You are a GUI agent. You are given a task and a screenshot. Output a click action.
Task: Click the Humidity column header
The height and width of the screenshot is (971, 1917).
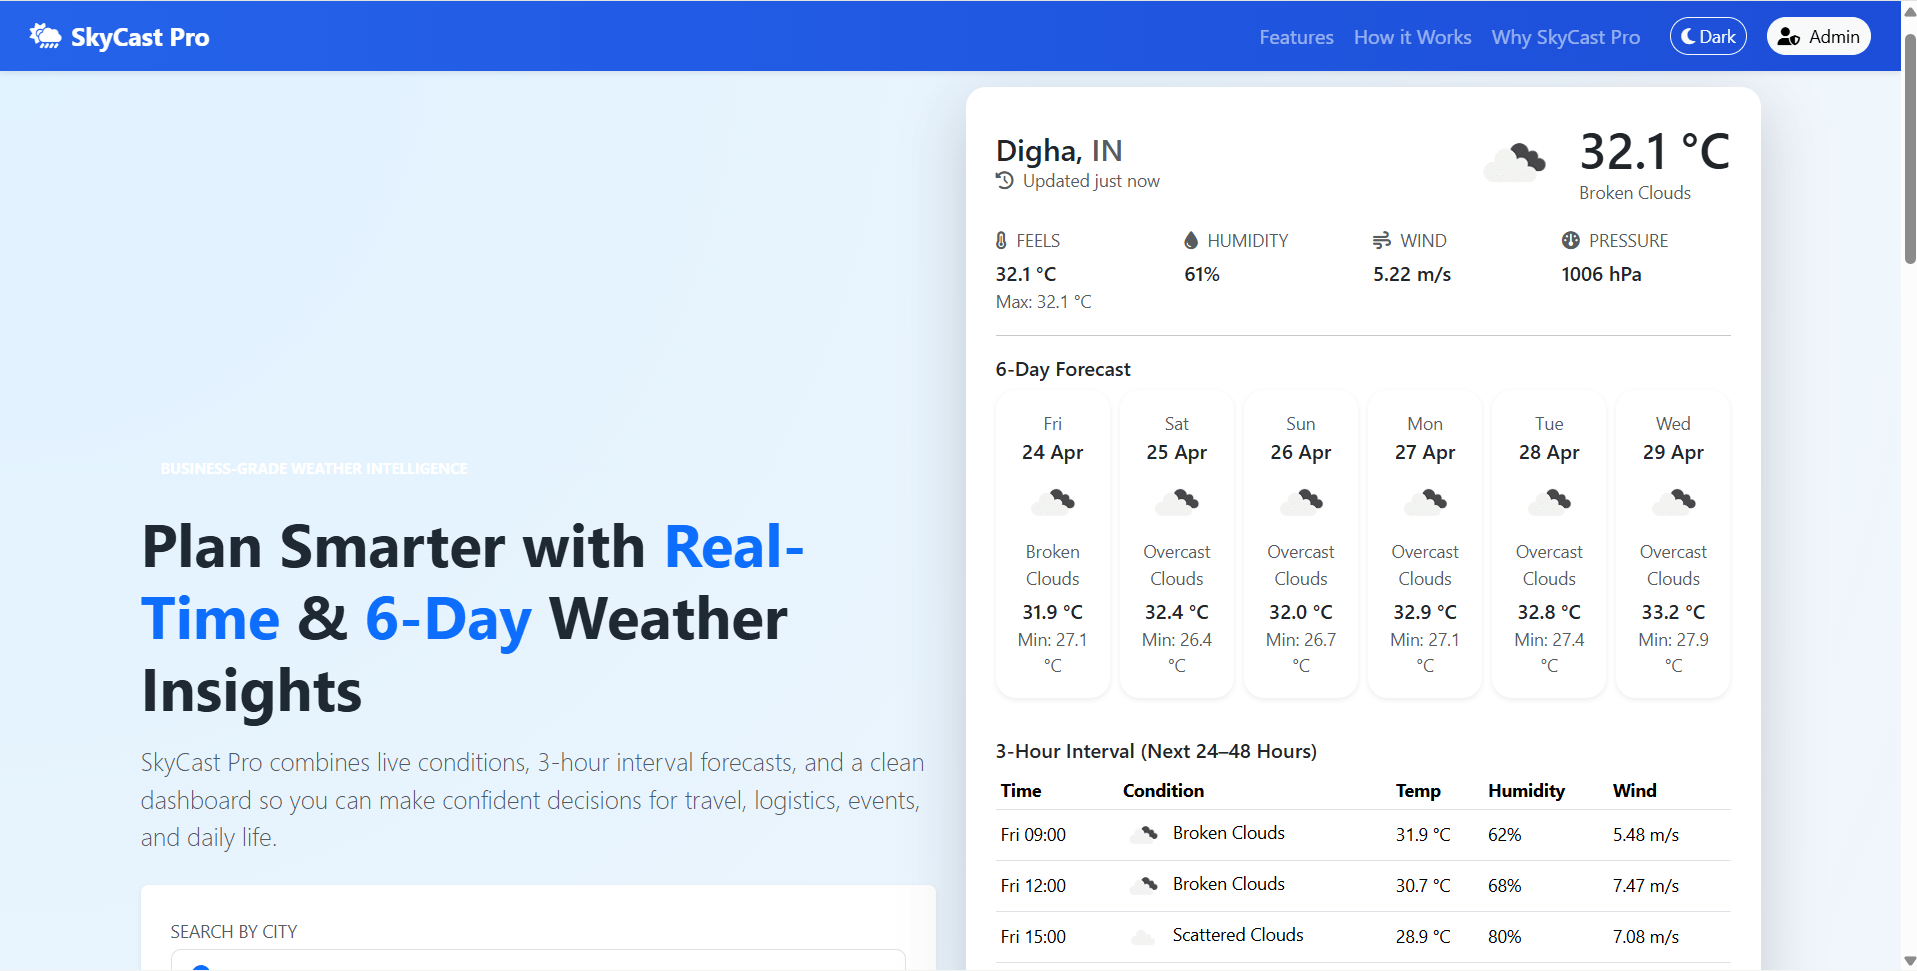[x=1526, y=791]
